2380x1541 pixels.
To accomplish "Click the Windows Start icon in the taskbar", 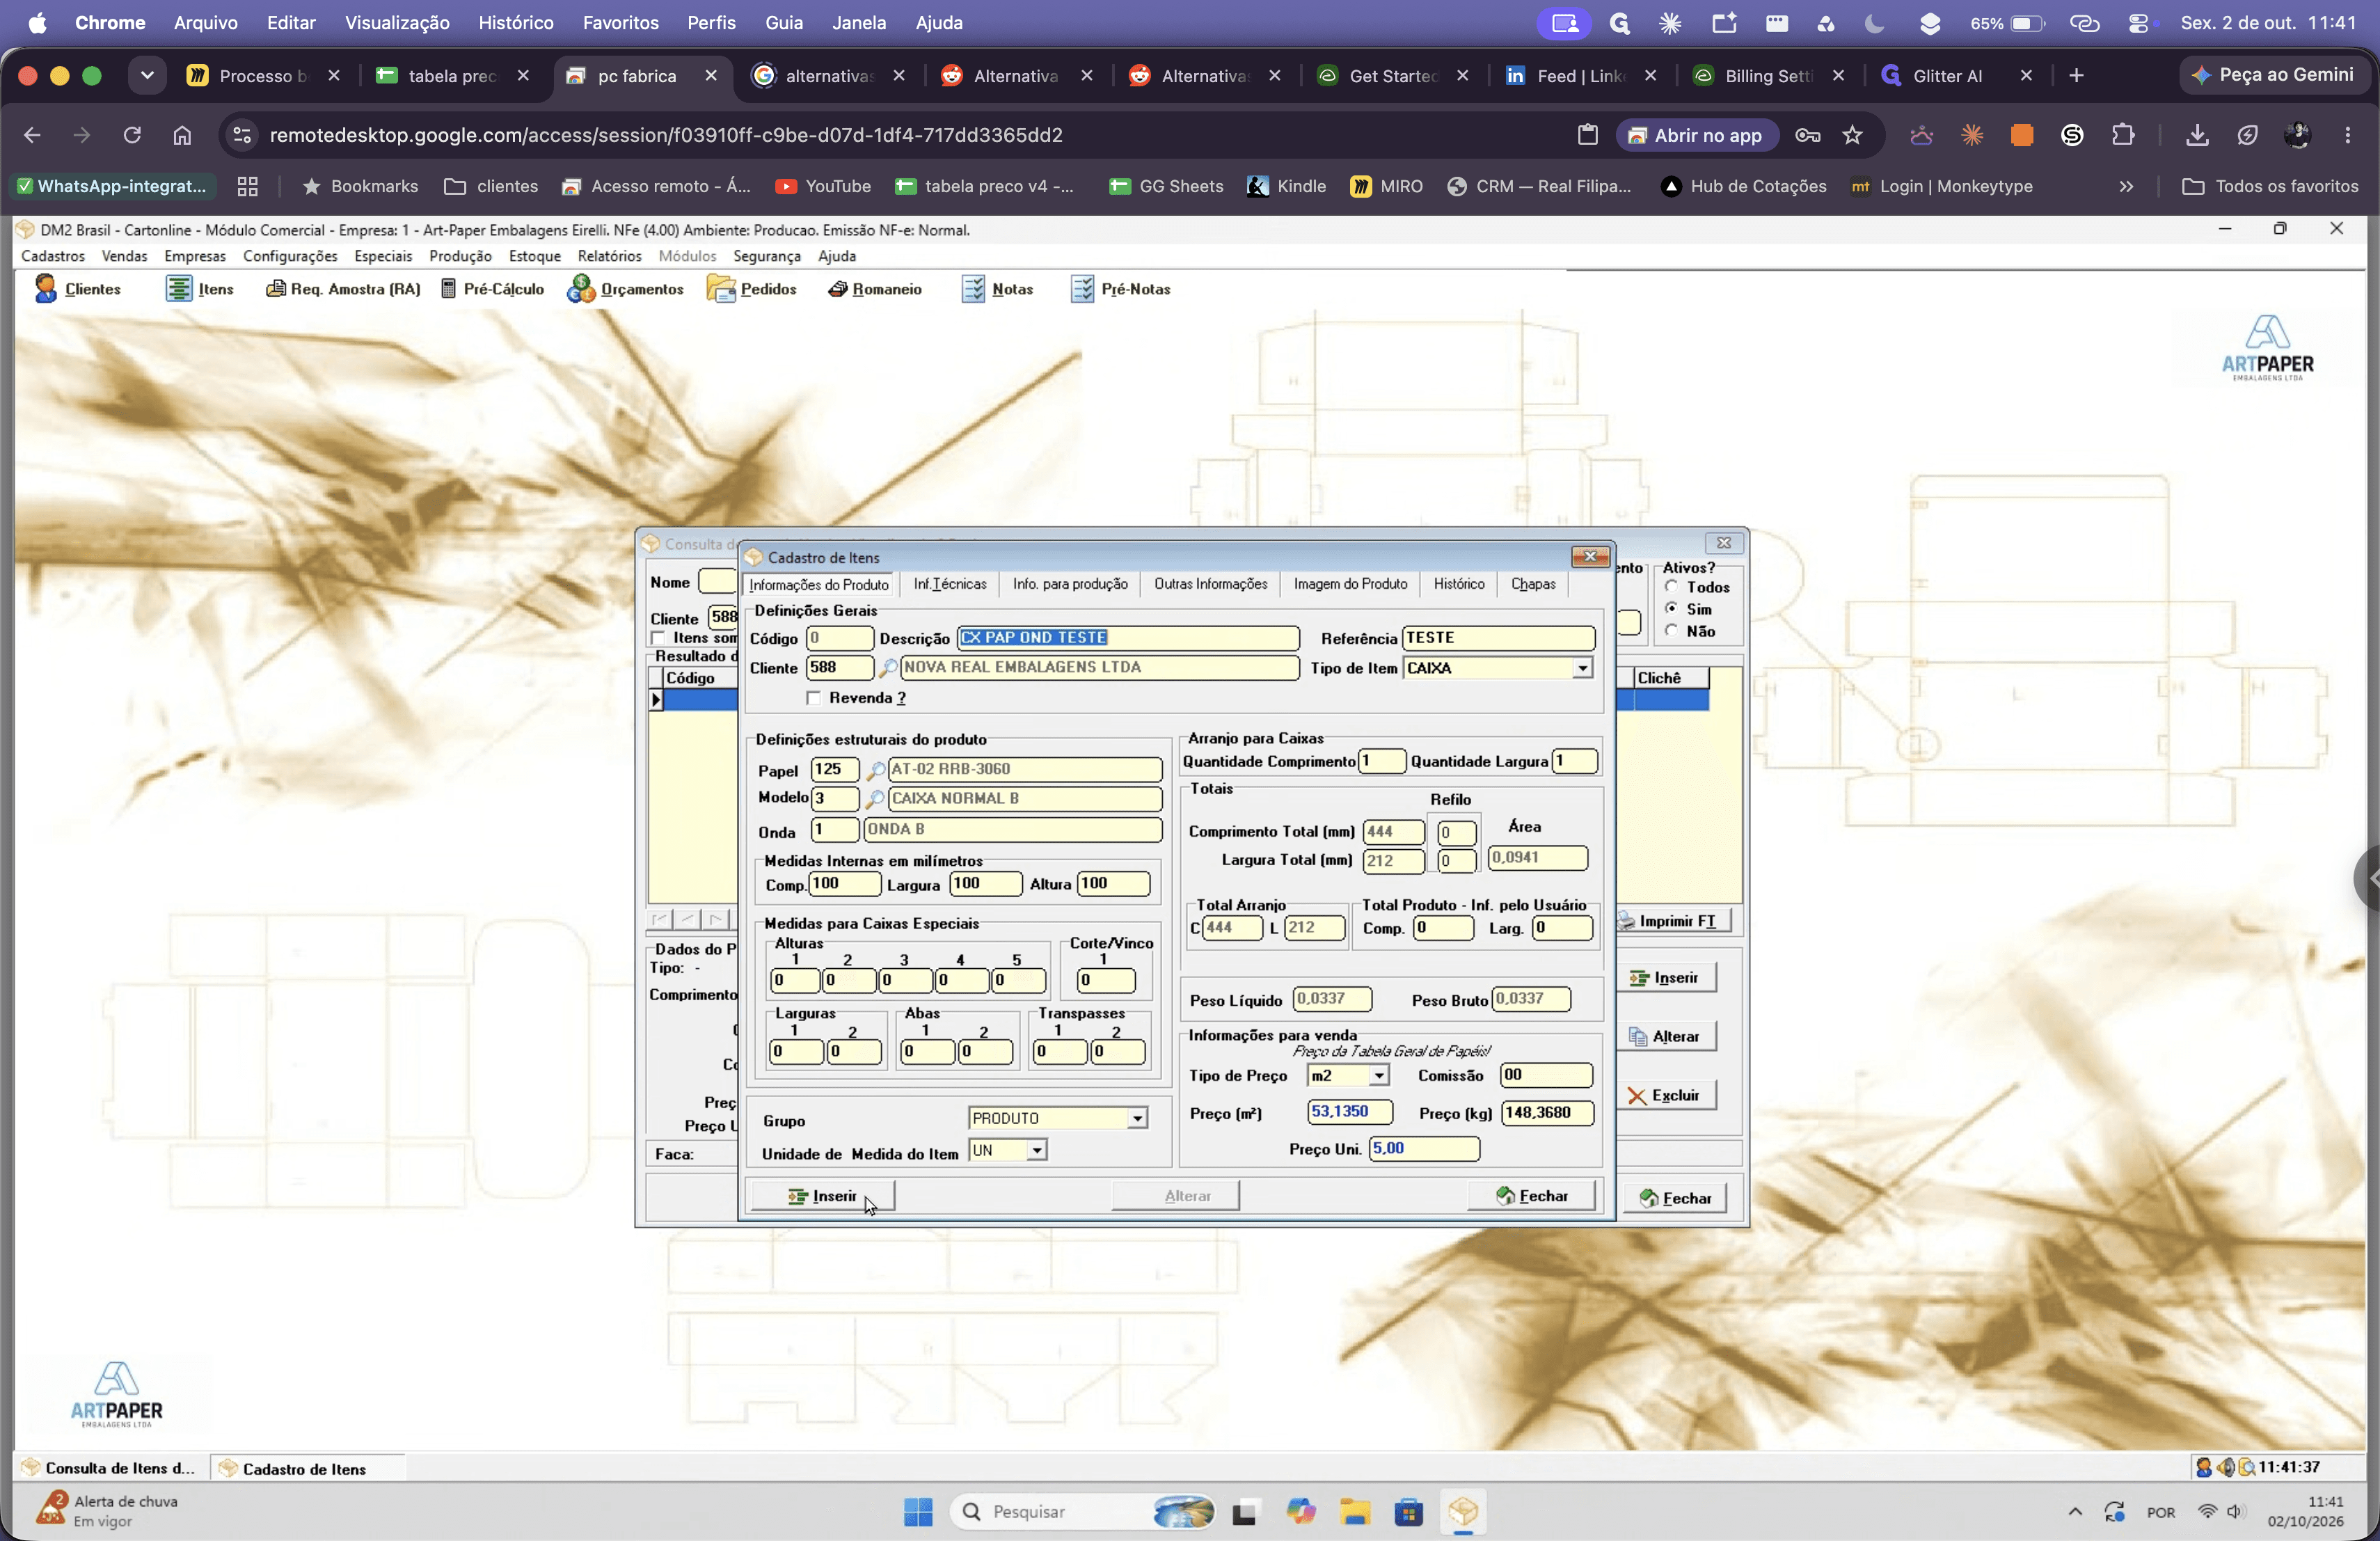I will click(918, 1511).
